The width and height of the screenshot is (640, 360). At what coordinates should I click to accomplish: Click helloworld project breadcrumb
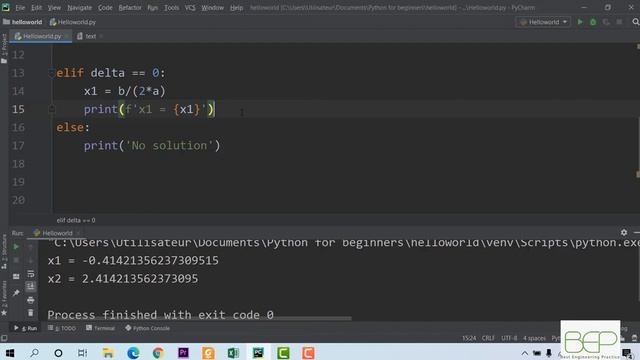pos(22,22)
